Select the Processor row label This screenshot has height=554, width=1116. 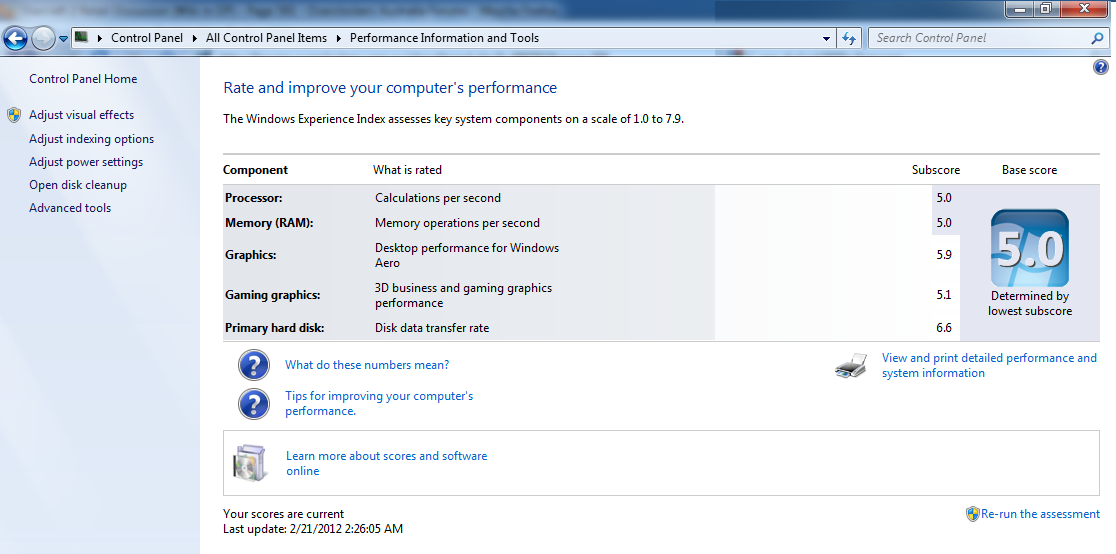coord(253,198)
